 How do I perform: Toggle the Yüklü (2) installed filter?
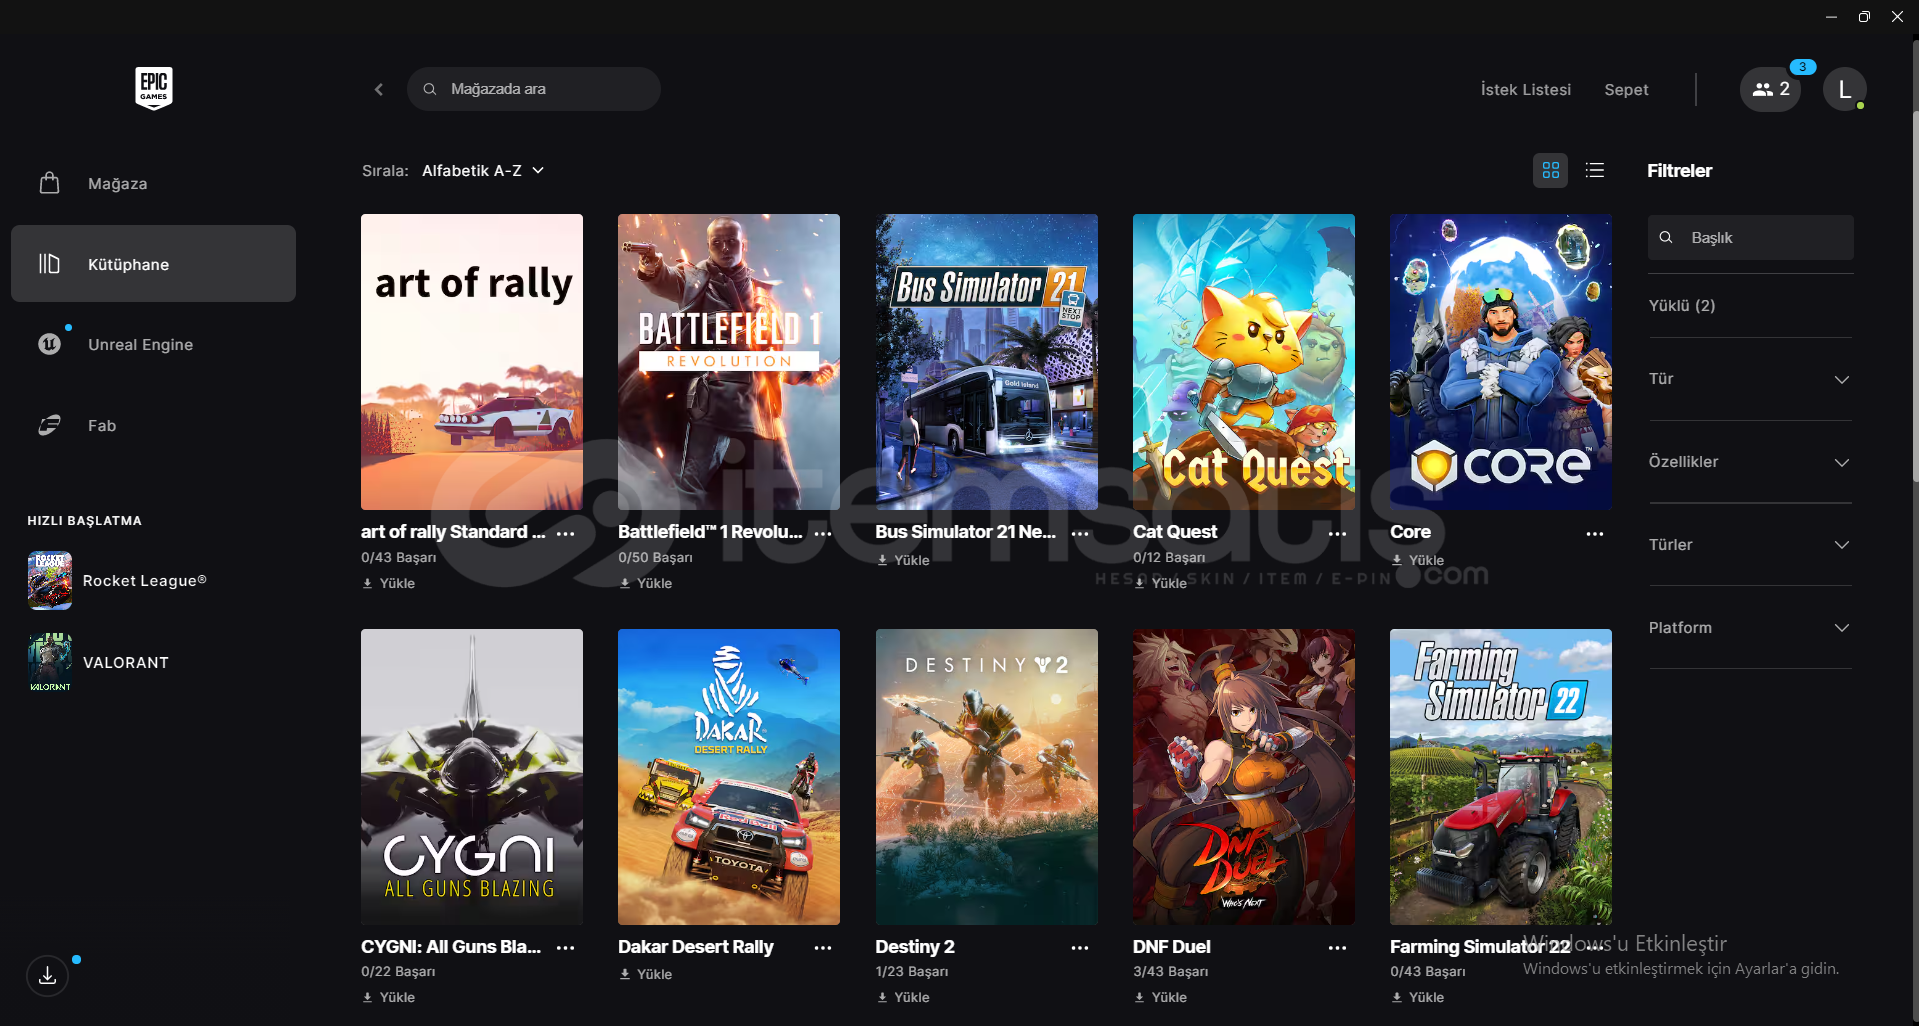pos(1750,305)
